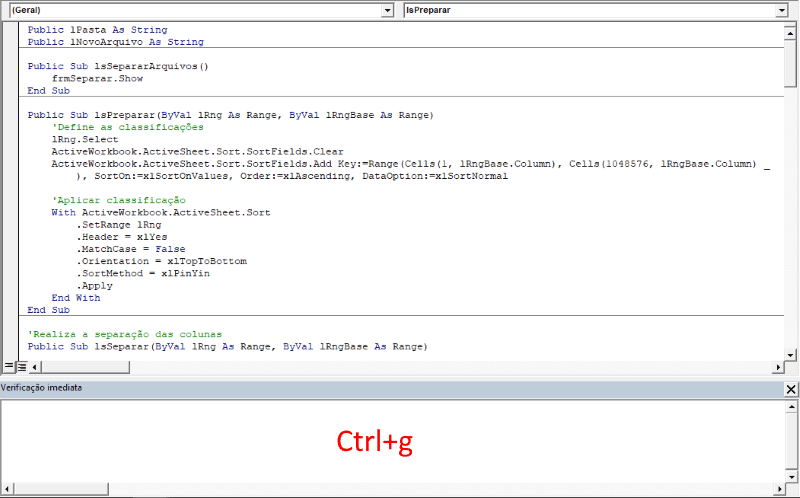800x498 pixels.
Task: Click code window horizontal scrollbar thumb
Action: tap(85, 367)
